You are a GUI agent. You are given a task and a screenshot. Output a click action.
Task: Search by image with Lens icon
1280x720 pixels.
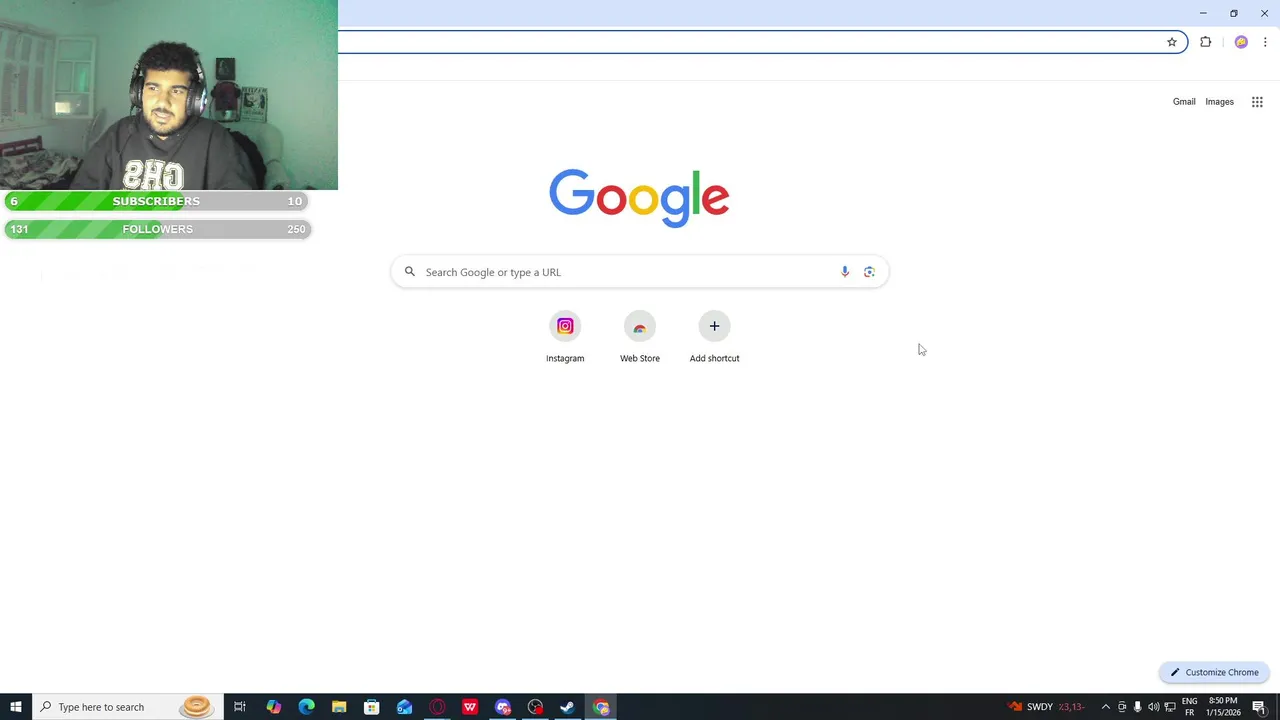coord(869,272)
